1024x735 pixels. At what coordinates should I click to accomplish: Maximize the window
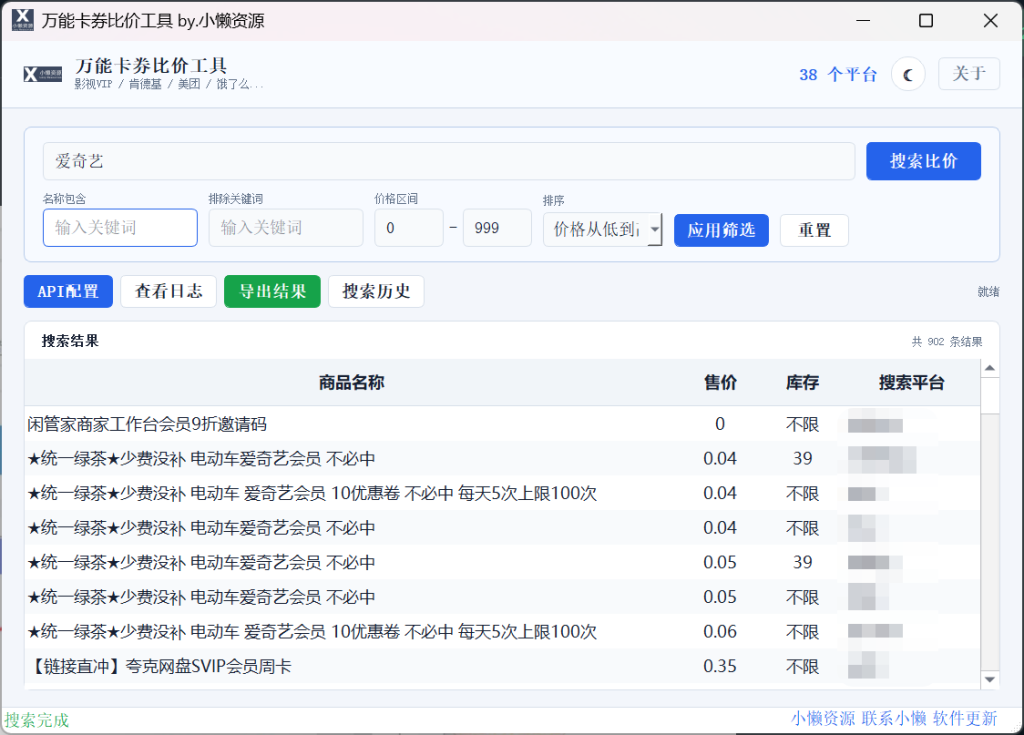click(x=926, y=21)
